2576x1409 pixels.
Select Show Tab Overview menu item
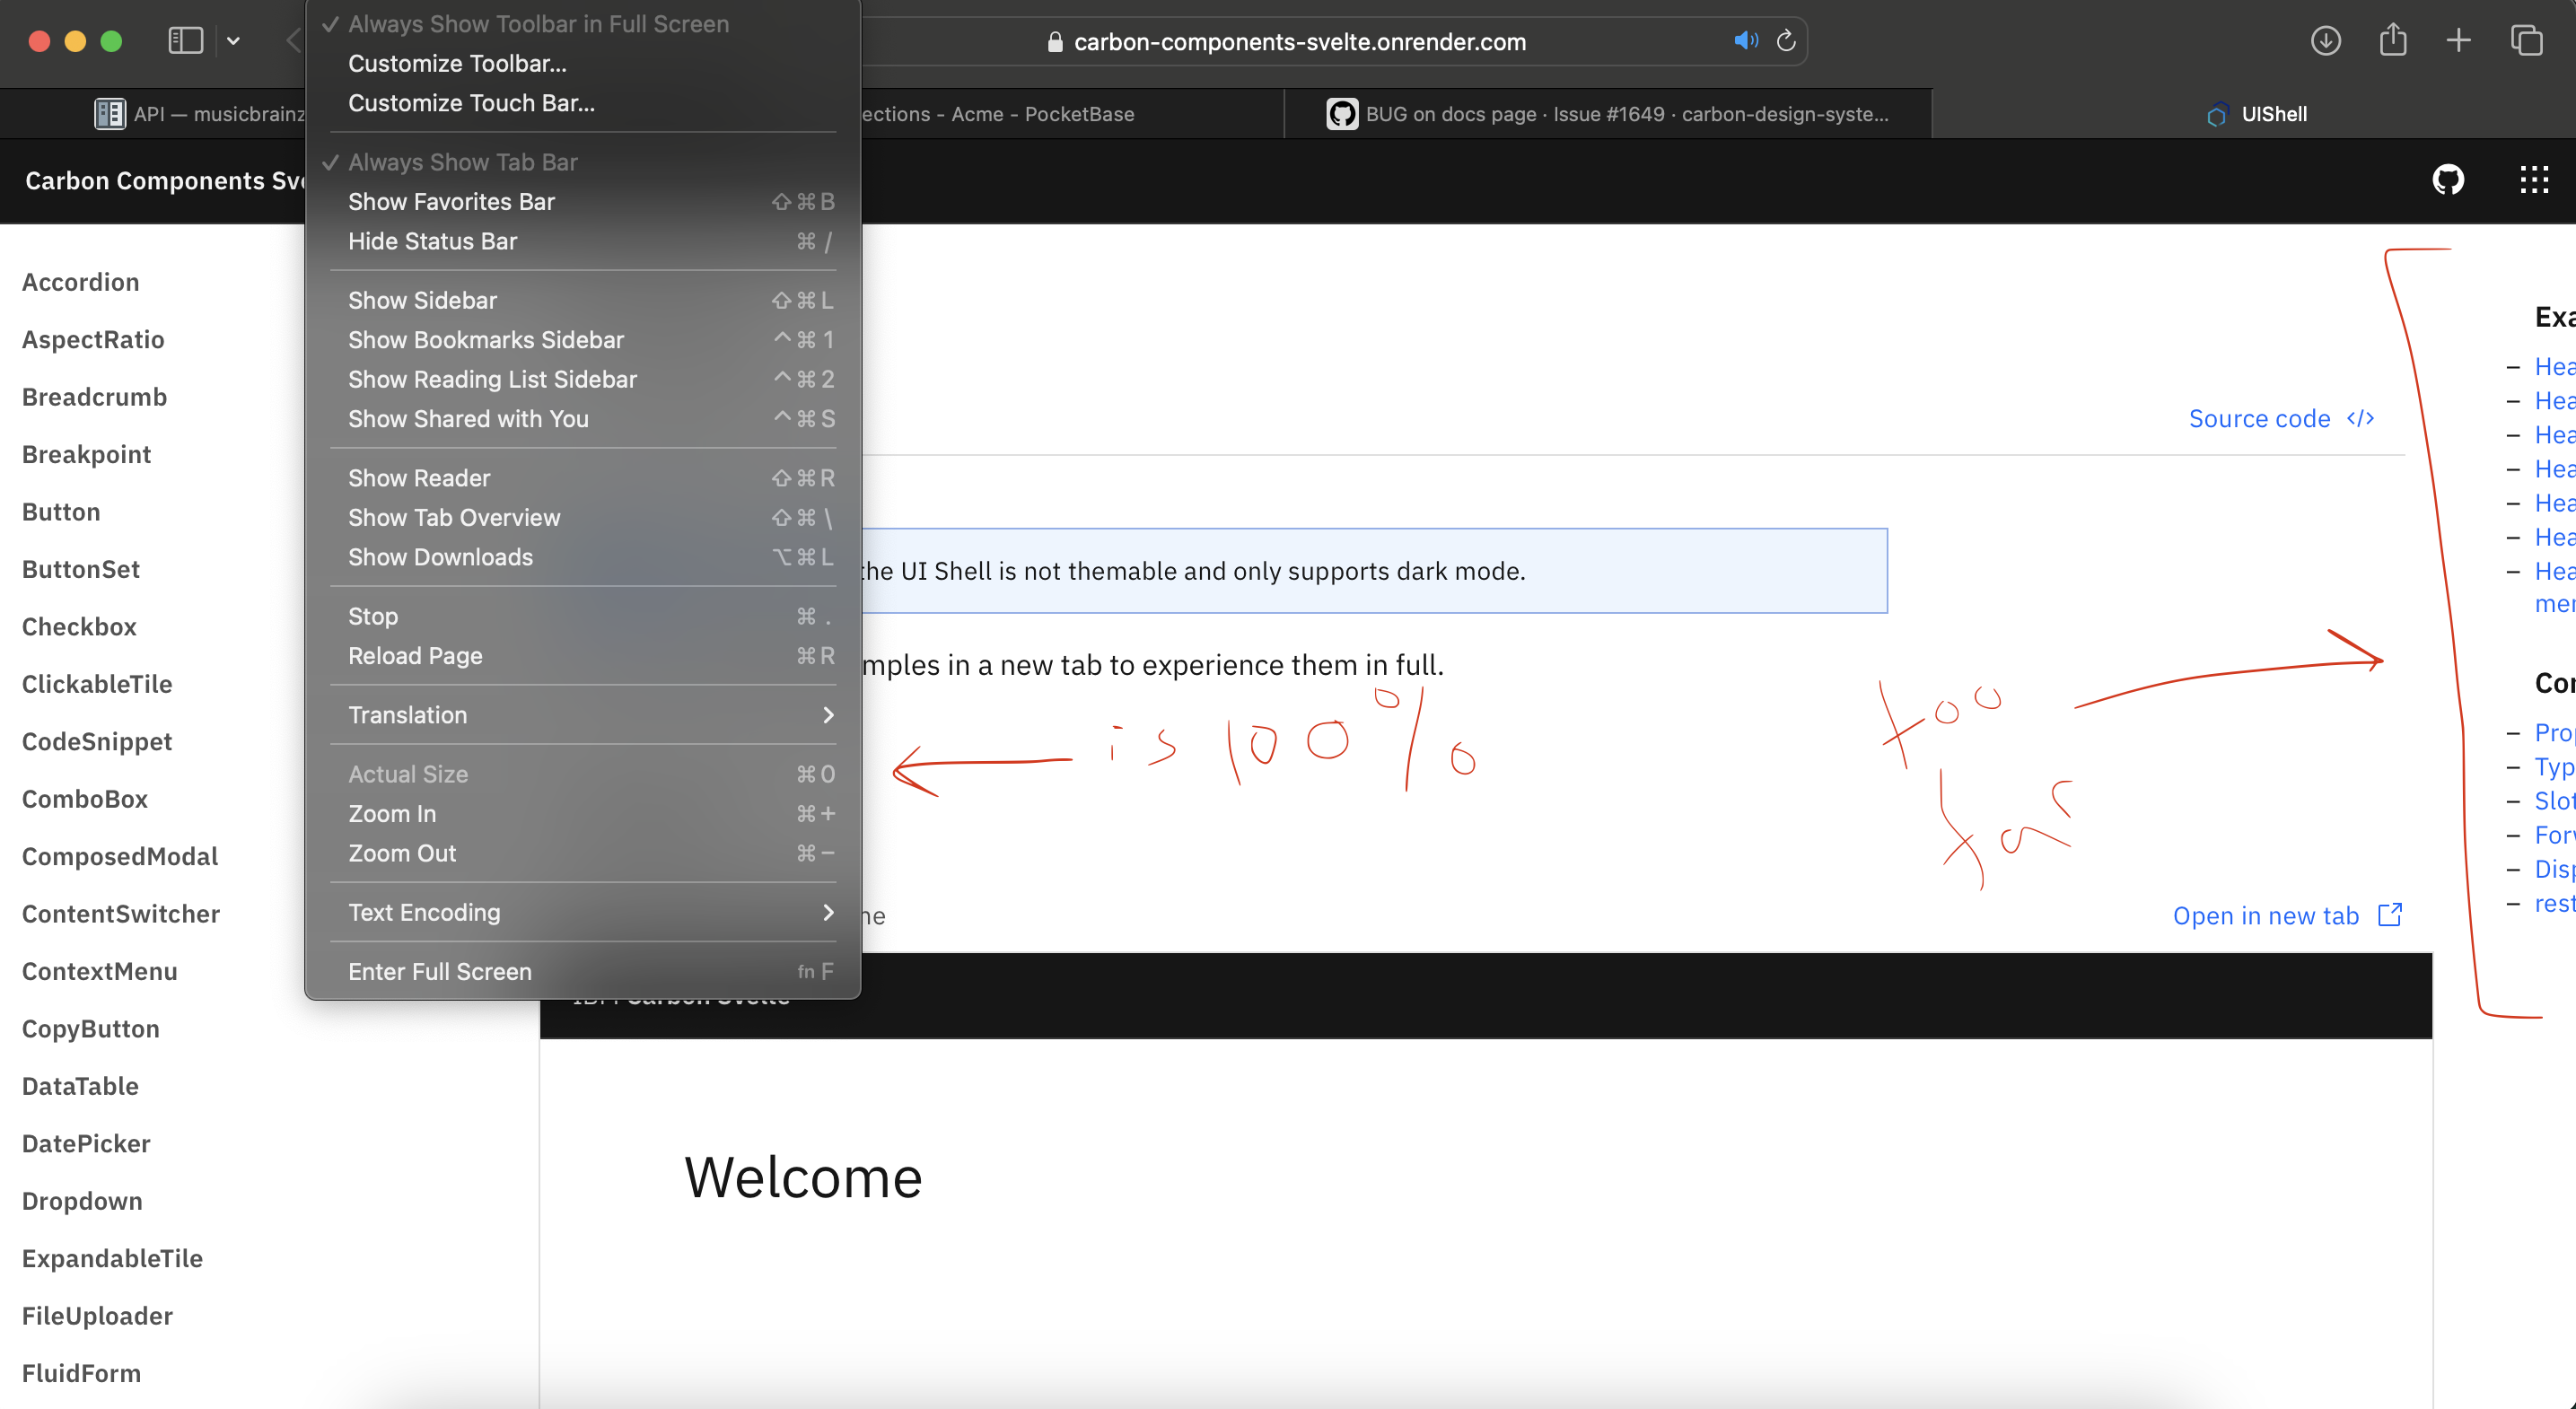click(x=582, y=518)
